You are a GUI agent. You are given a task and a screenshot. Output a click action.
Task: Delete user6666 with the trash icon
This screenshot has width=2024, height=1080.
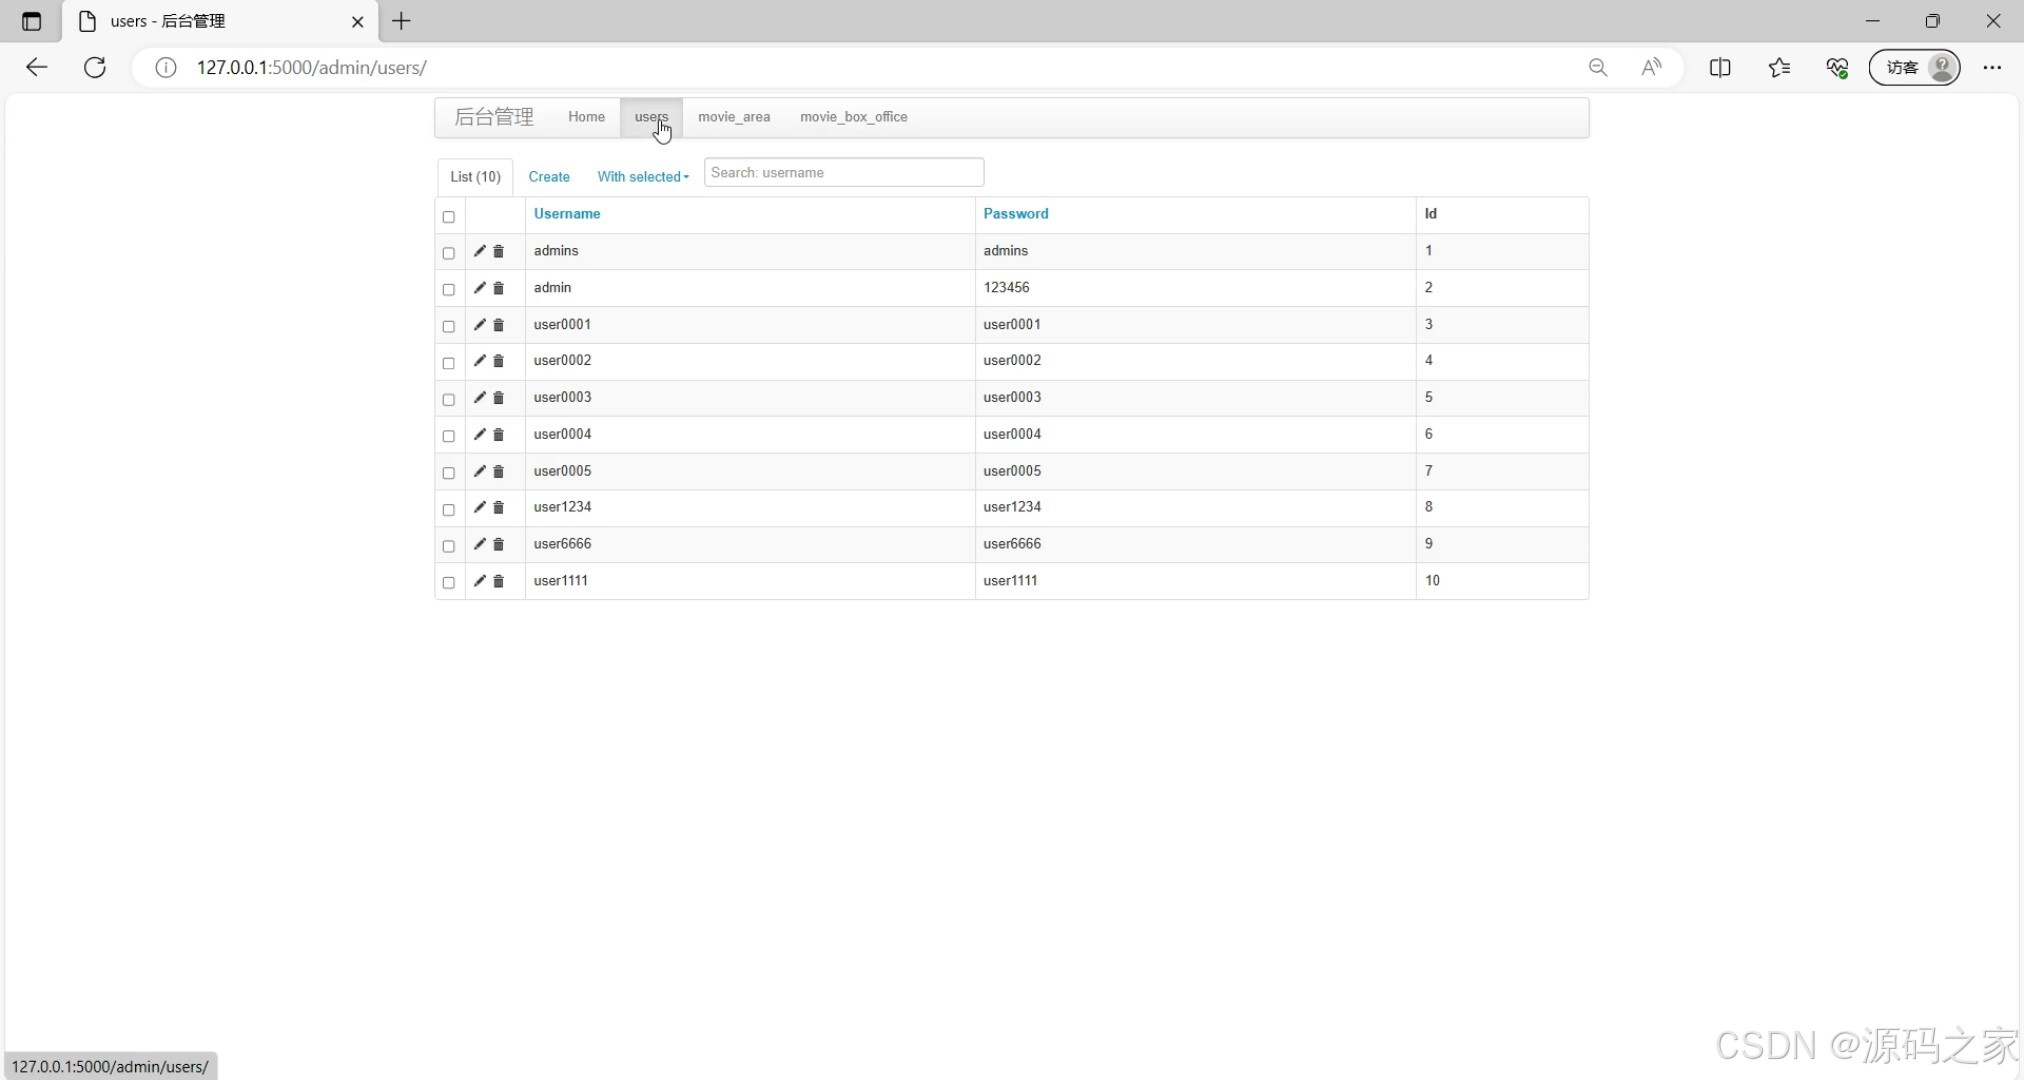point(498,544)
